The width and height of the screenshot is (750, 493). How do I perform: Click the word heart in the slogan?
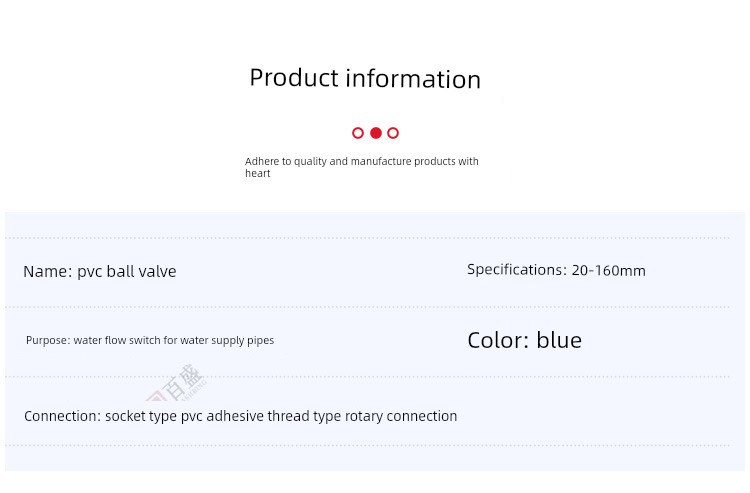pyautogui.click(x=257, y=174)
